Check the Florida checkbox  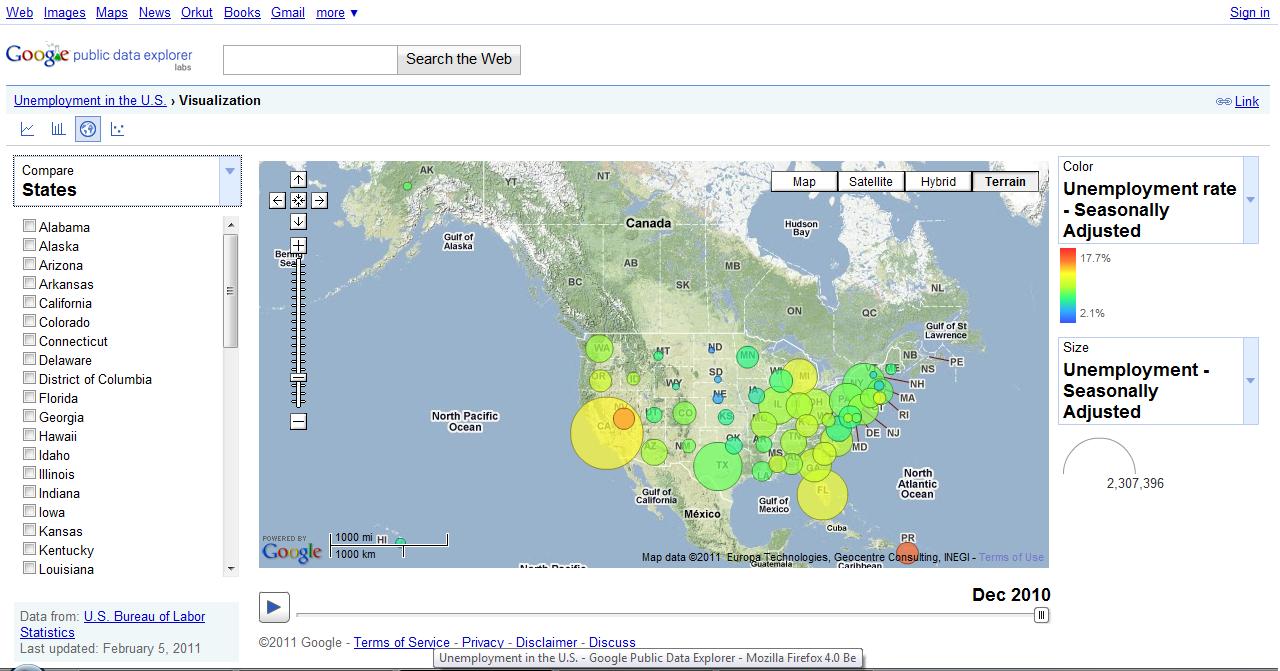[30, 397]
